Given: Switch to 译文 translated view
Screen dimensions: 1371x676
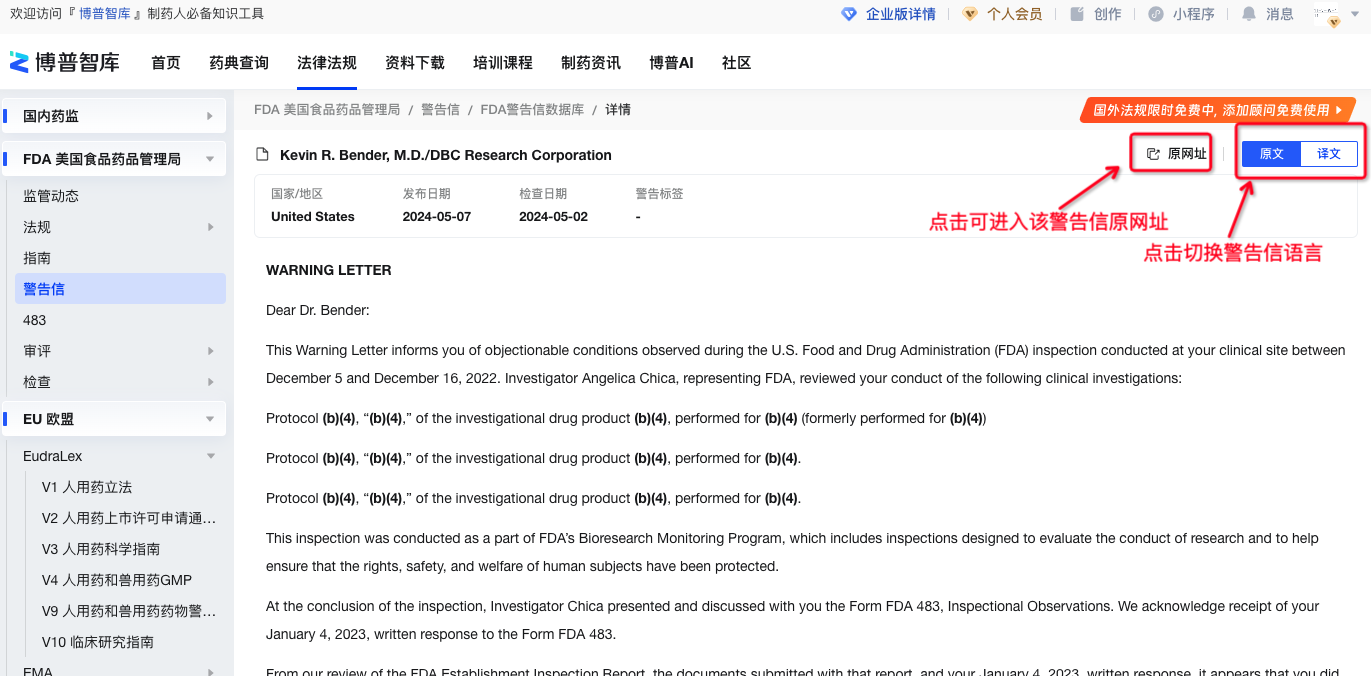Looking at the screenshot, I should coord(1329,154).
